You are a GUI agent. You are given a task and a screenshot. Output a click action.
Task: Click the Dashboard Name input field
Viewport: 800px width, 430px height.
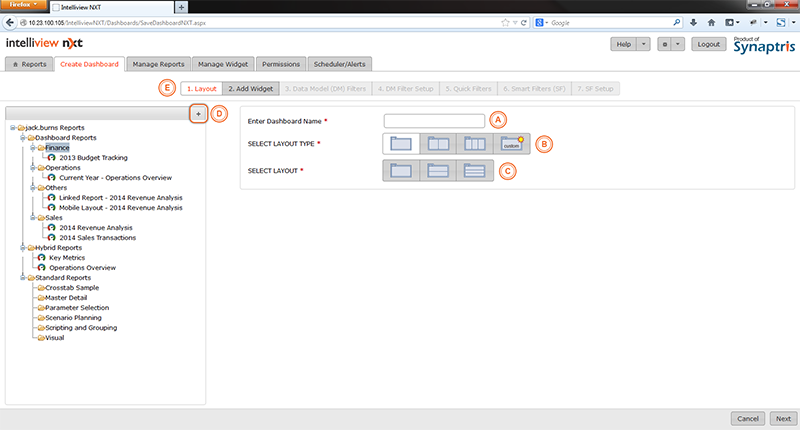click(434, 121)
